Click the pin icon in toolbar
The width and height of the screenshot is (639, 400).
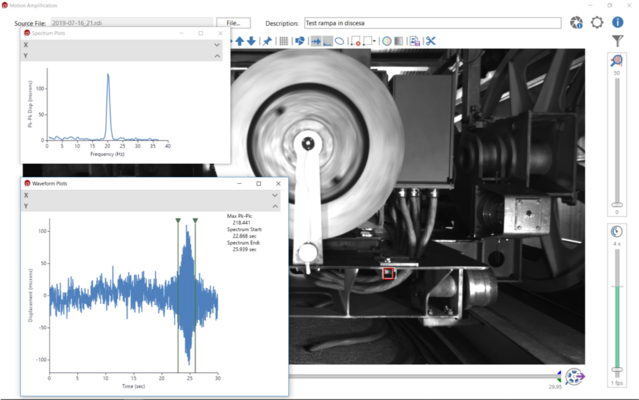[267, 41]
